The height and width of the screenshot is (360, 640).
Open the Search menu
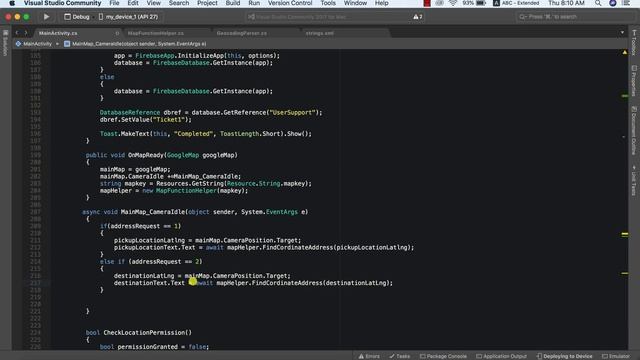point(179,3)
